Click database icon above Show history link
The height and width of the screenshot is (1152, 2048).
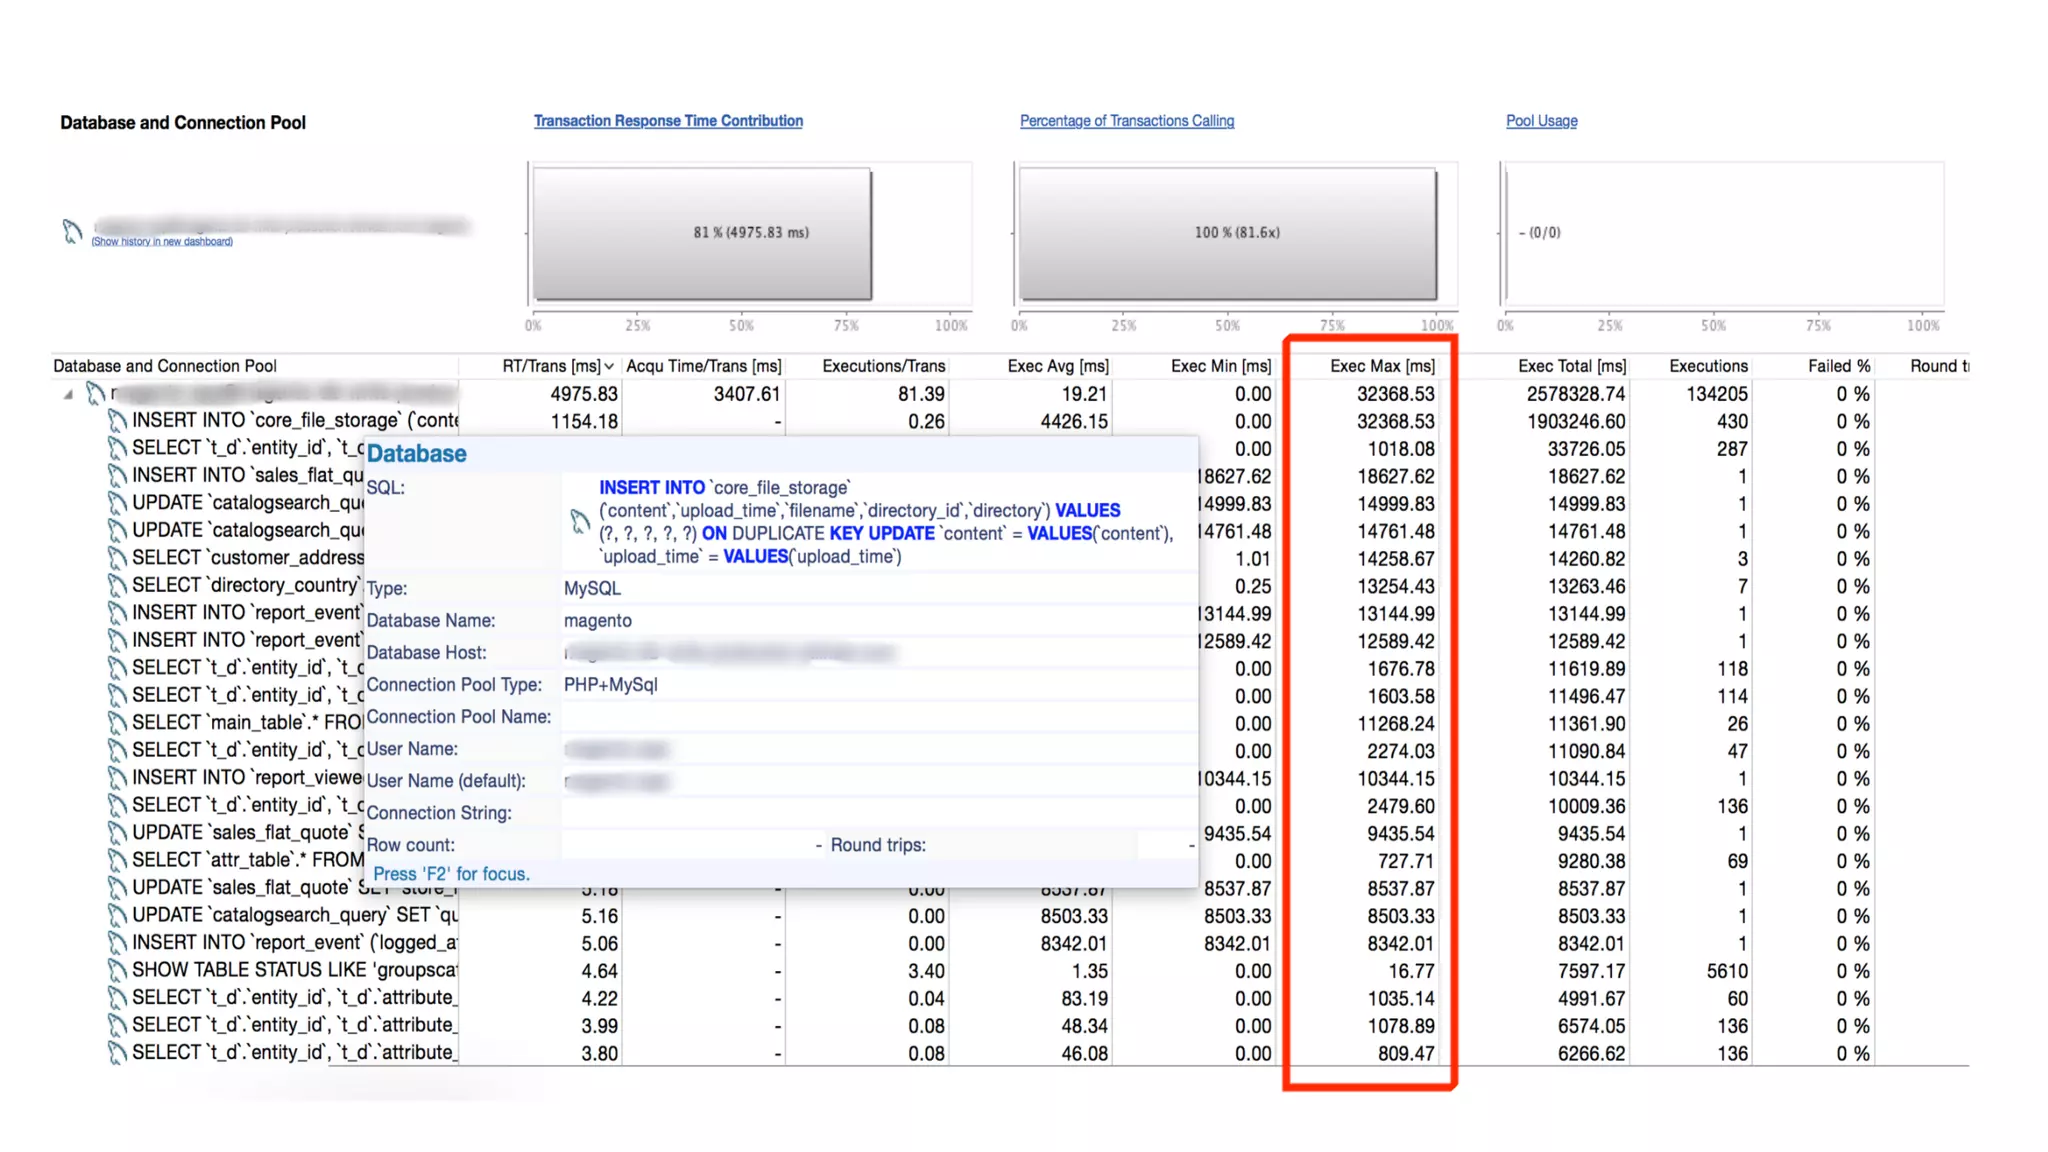pyautogui.click(x=71, y=232)
